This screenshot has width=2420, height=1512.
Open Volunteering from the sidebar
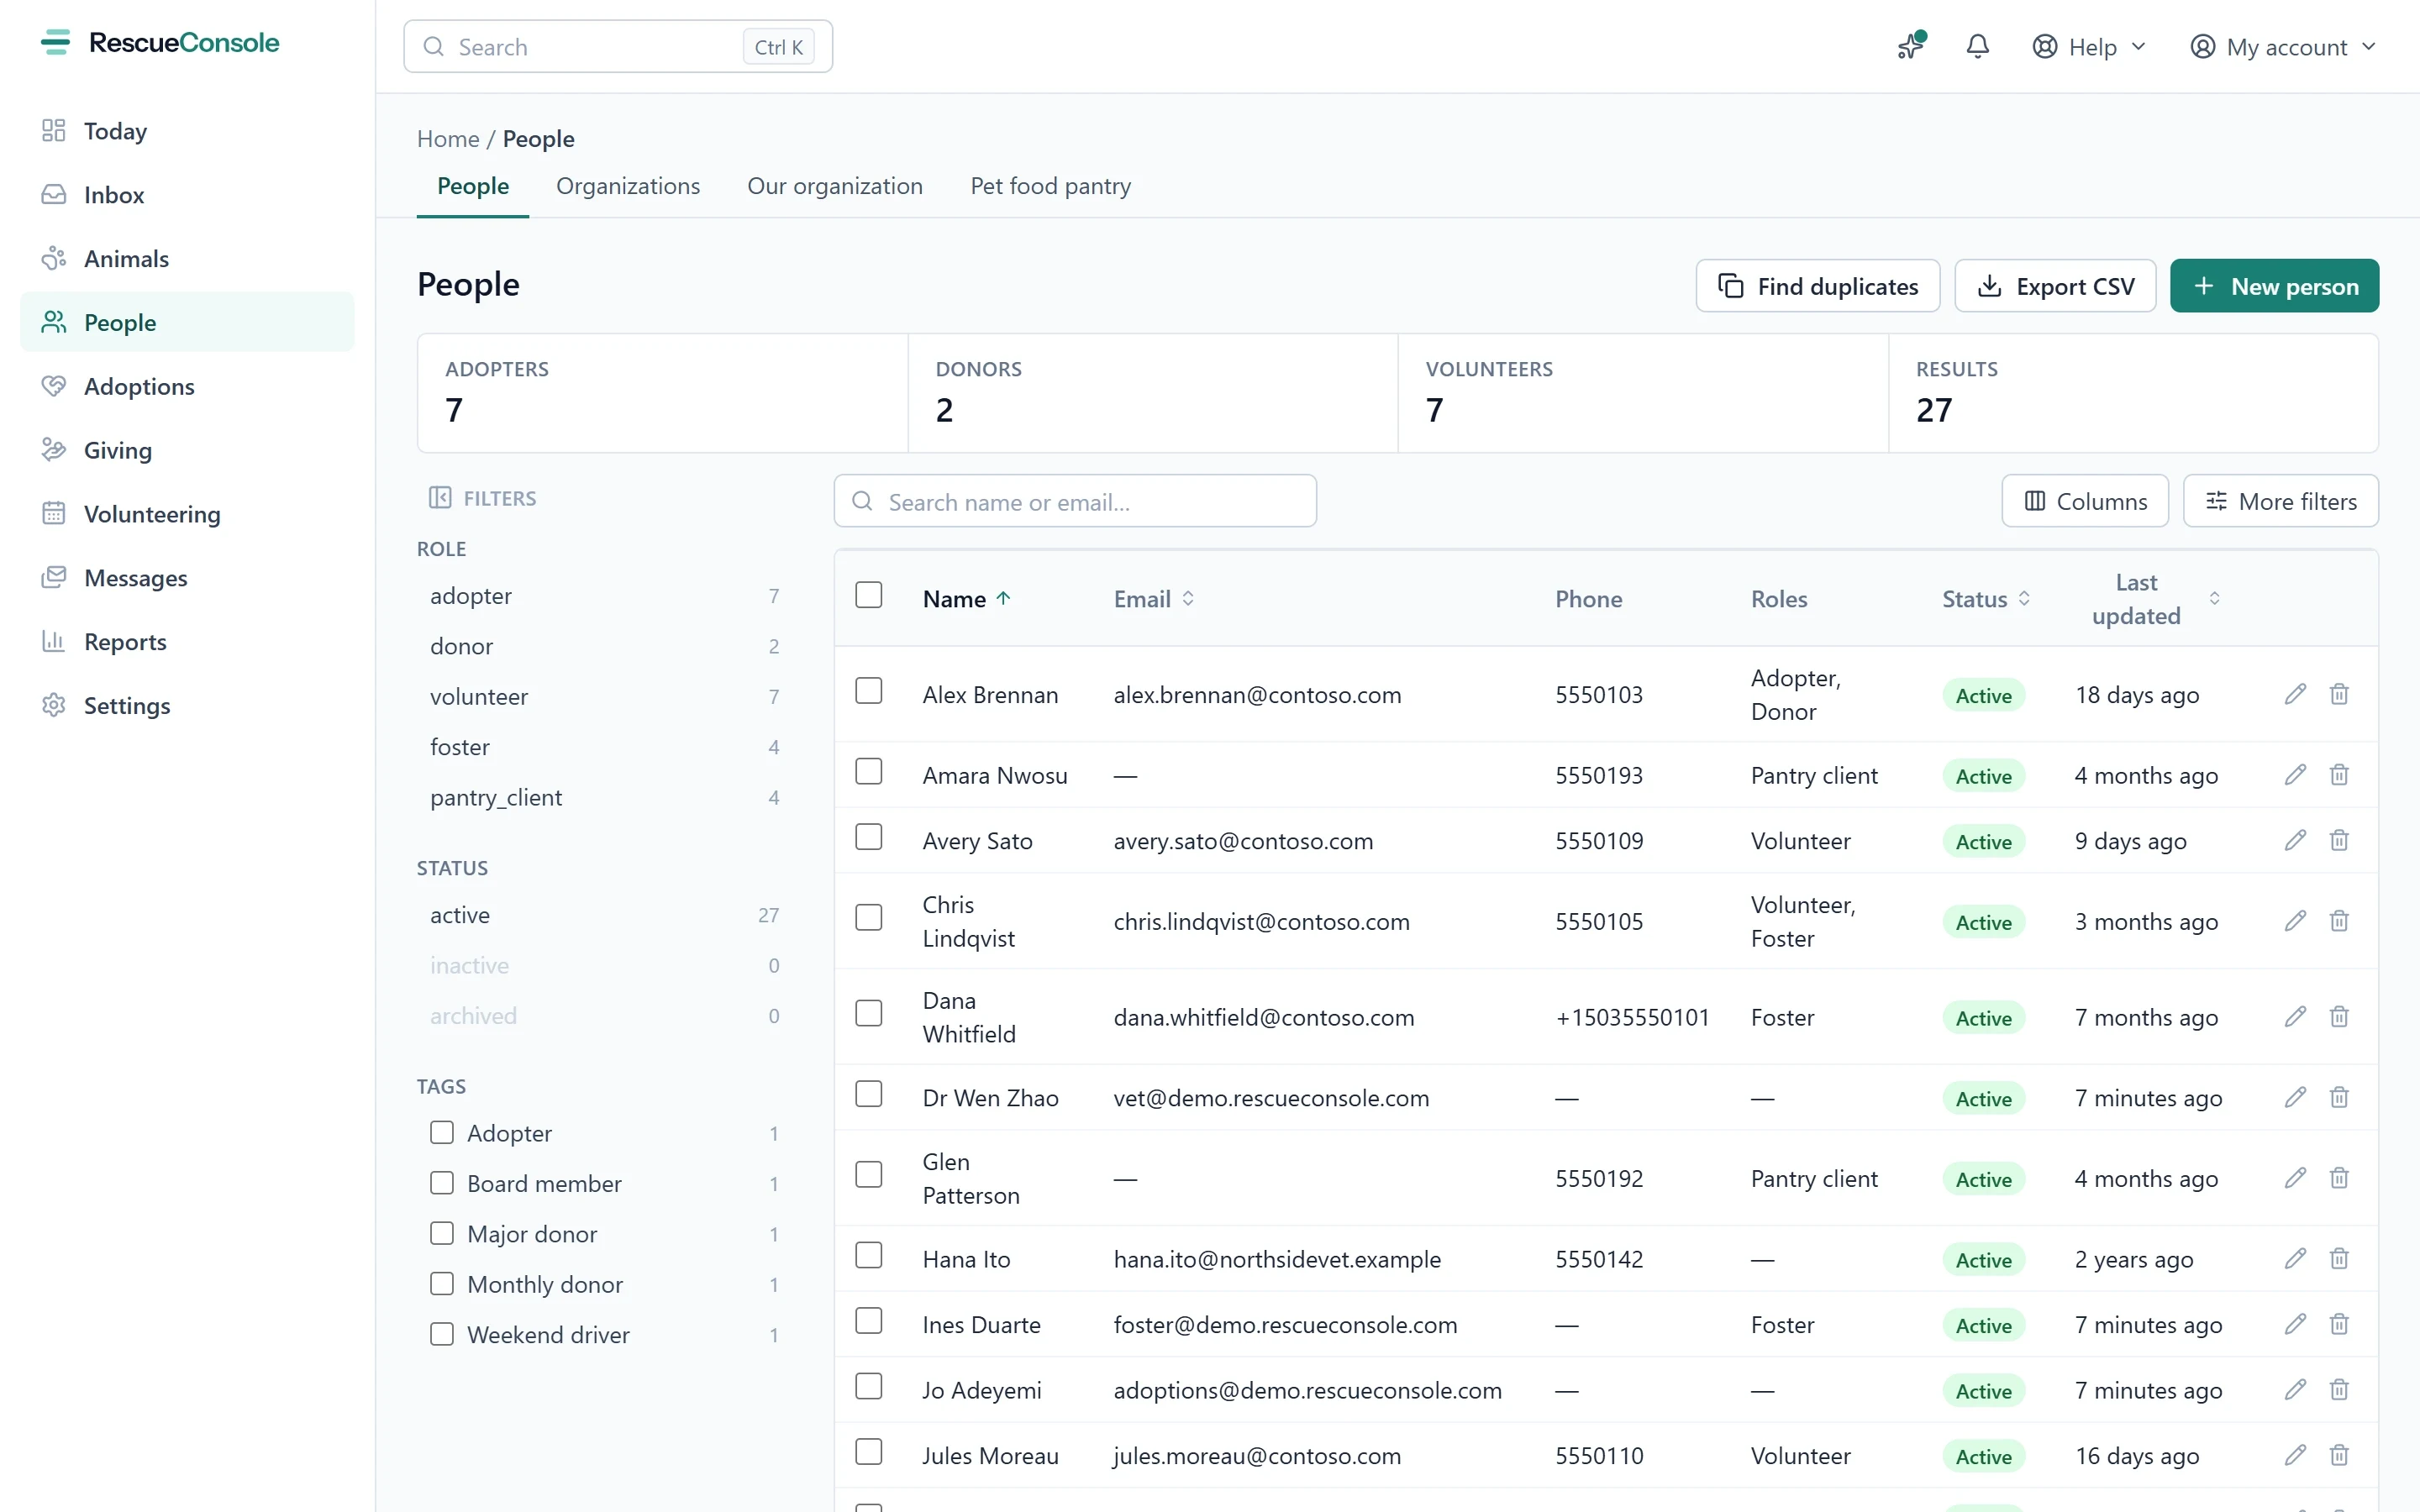pos(187,514)
